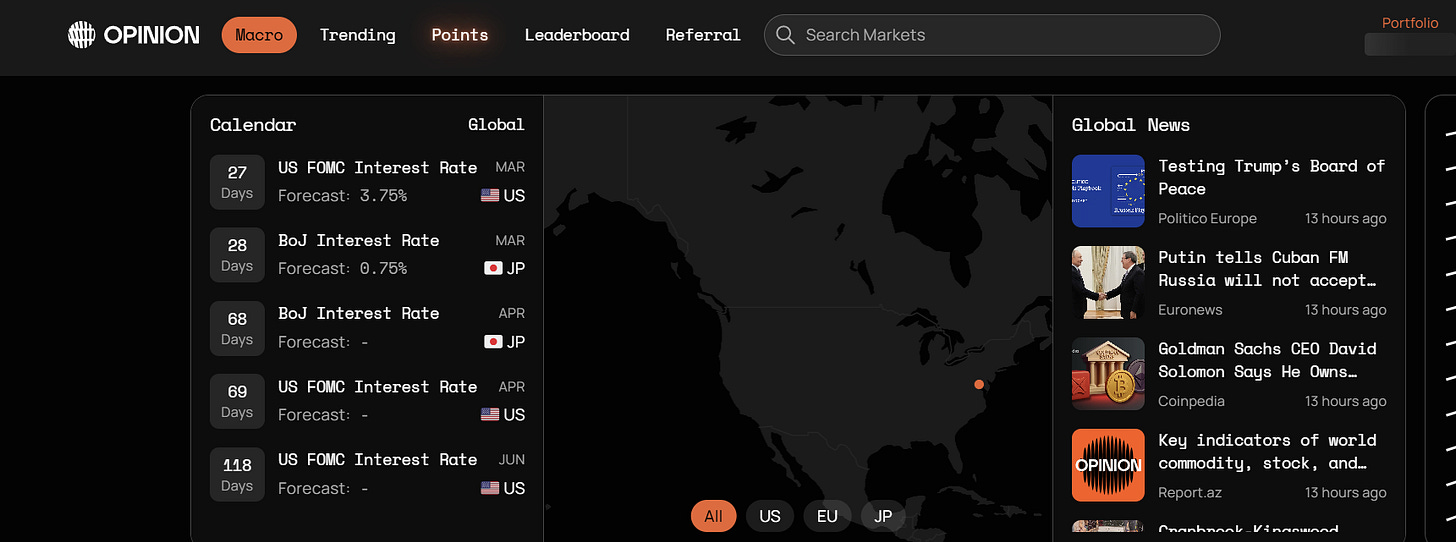Open BoJ Interest Rate MAR event

tap(367, 254)
